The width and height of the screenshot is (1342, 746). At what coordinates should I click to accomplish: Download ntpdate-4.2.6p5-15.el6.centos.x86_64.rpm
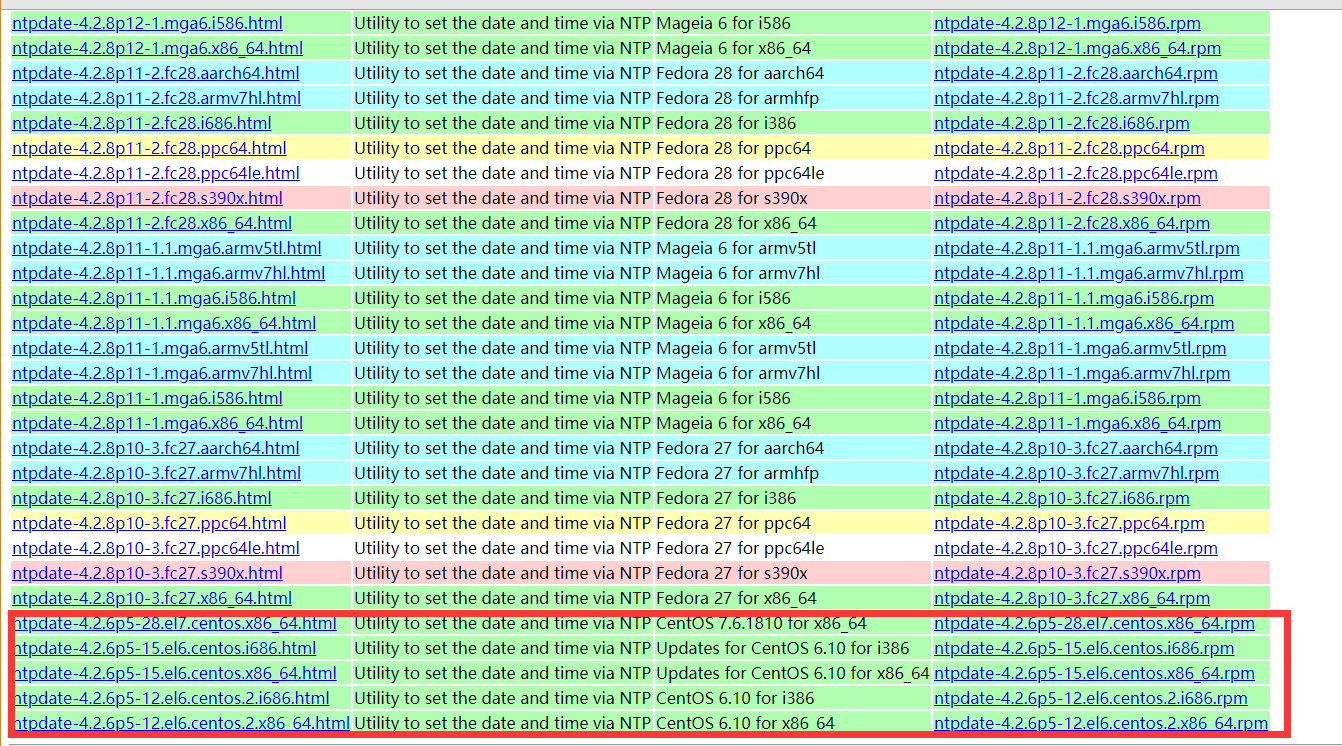tap(1094, 673)
